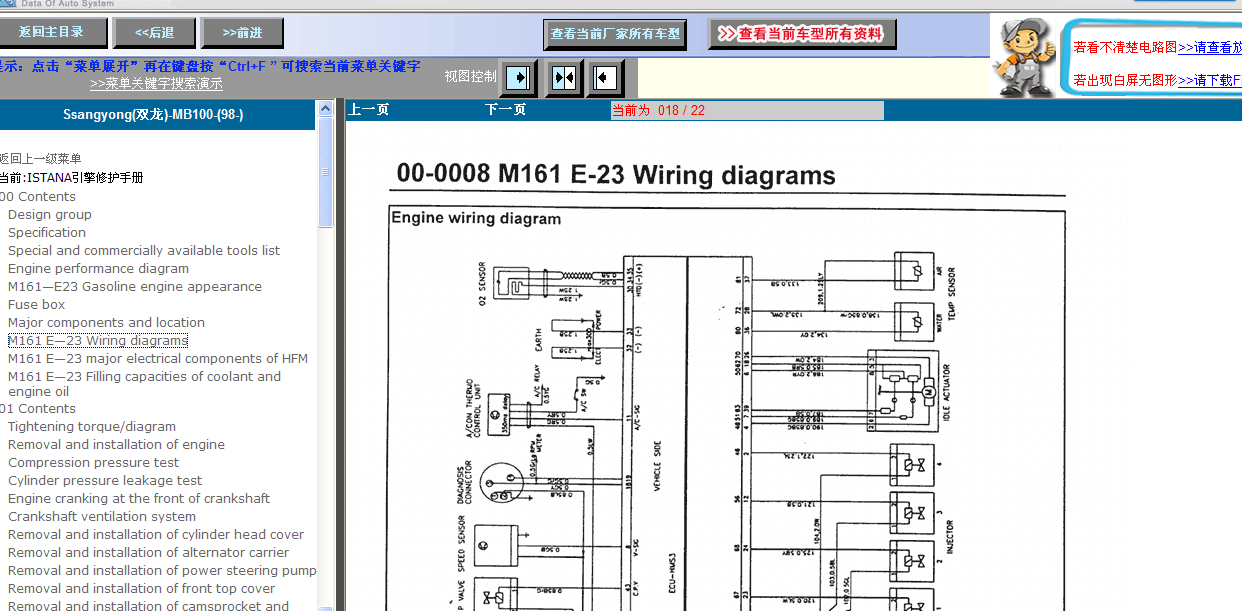This screenshot has width=1242, height=611.
Task: Click <<后退 back button
Action: pos(154,33)
